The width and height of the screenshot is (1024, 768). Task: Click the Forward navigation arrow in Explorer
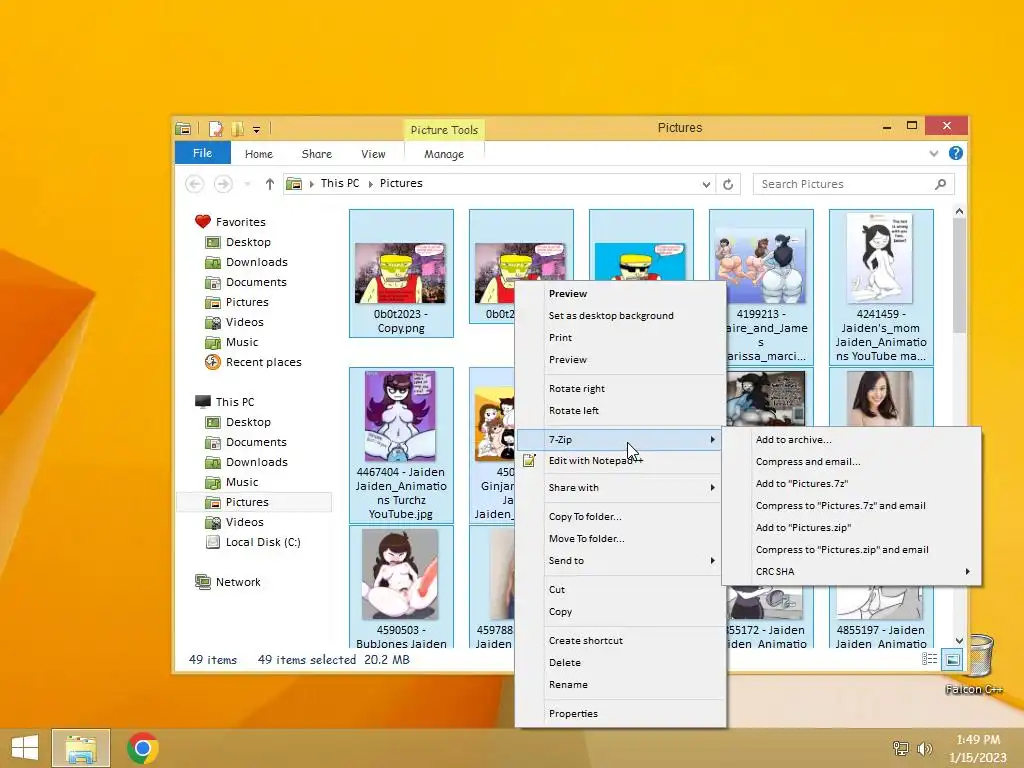click(x=223, y=184)
